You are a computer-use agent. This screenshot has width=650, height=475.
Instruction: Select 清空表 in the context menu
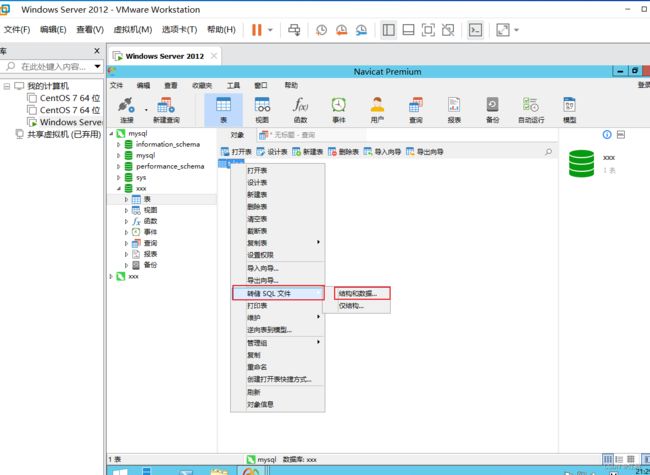point(257,219)
